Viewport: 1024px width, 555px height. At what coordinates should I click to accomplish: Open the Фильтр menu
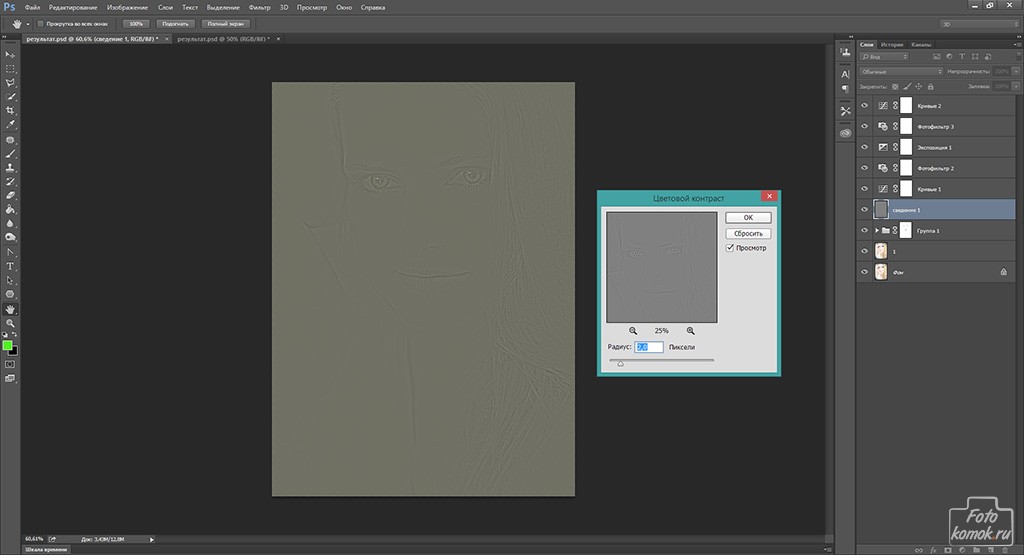(x=259, y=7)
